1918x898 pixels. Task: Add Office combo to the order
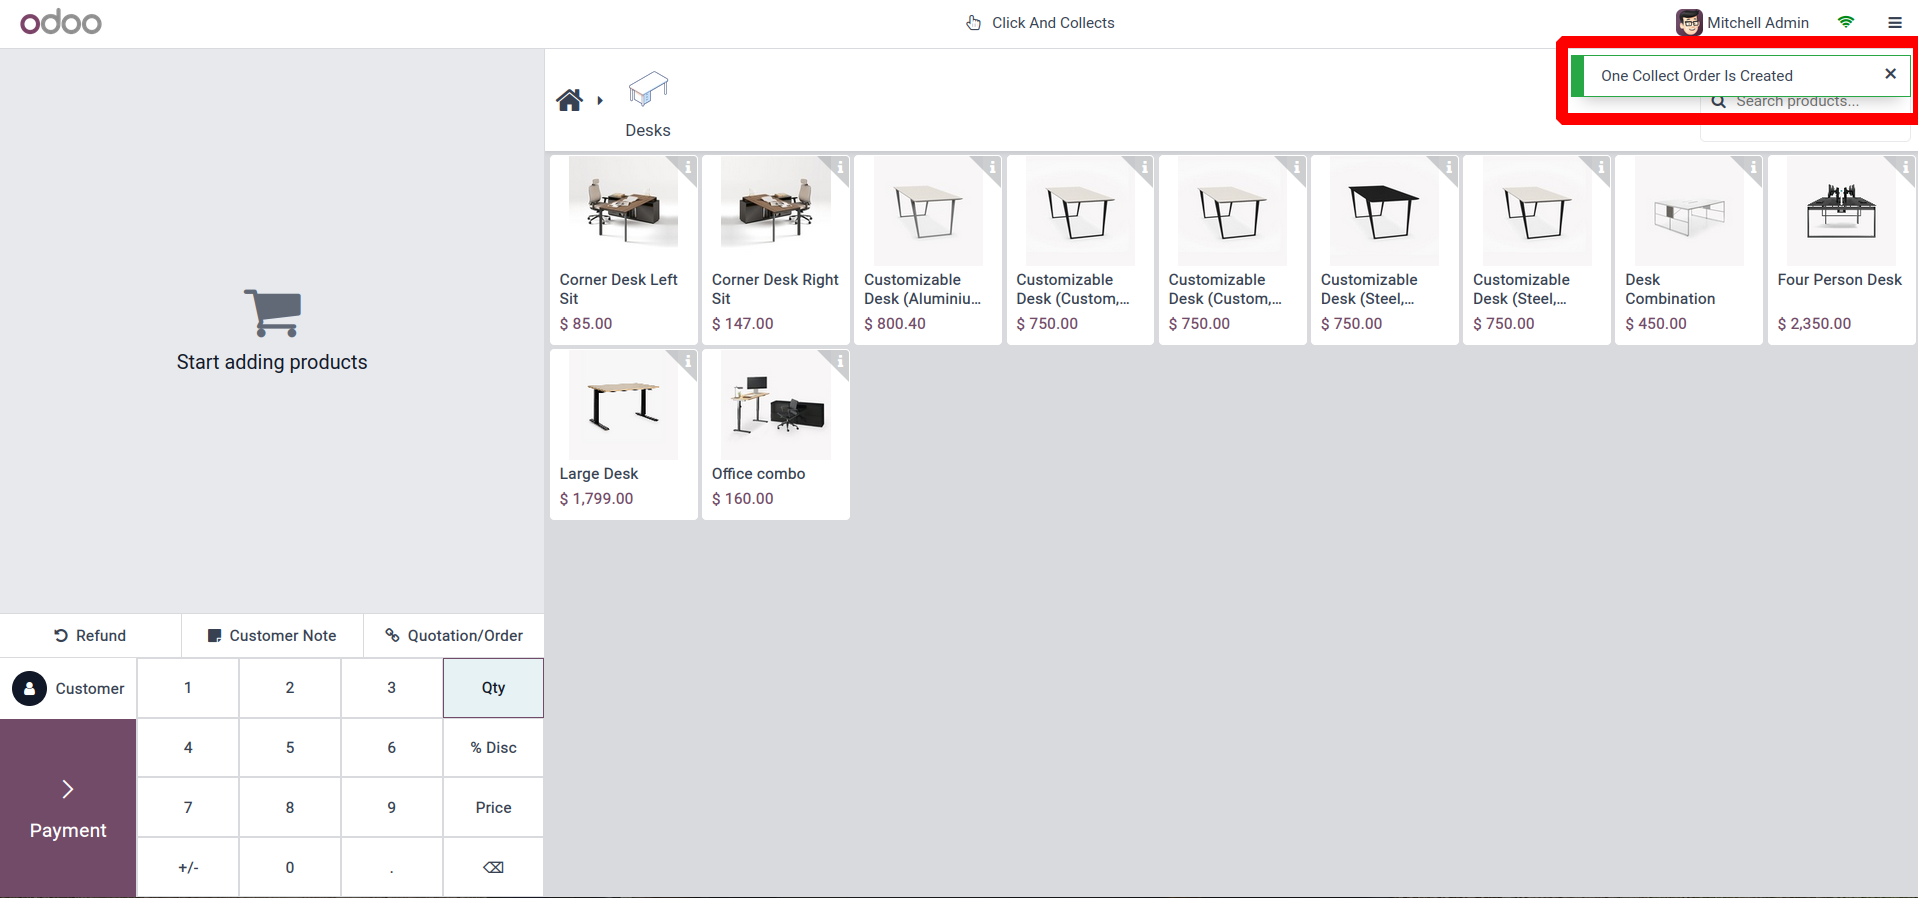tap(776, 434)
